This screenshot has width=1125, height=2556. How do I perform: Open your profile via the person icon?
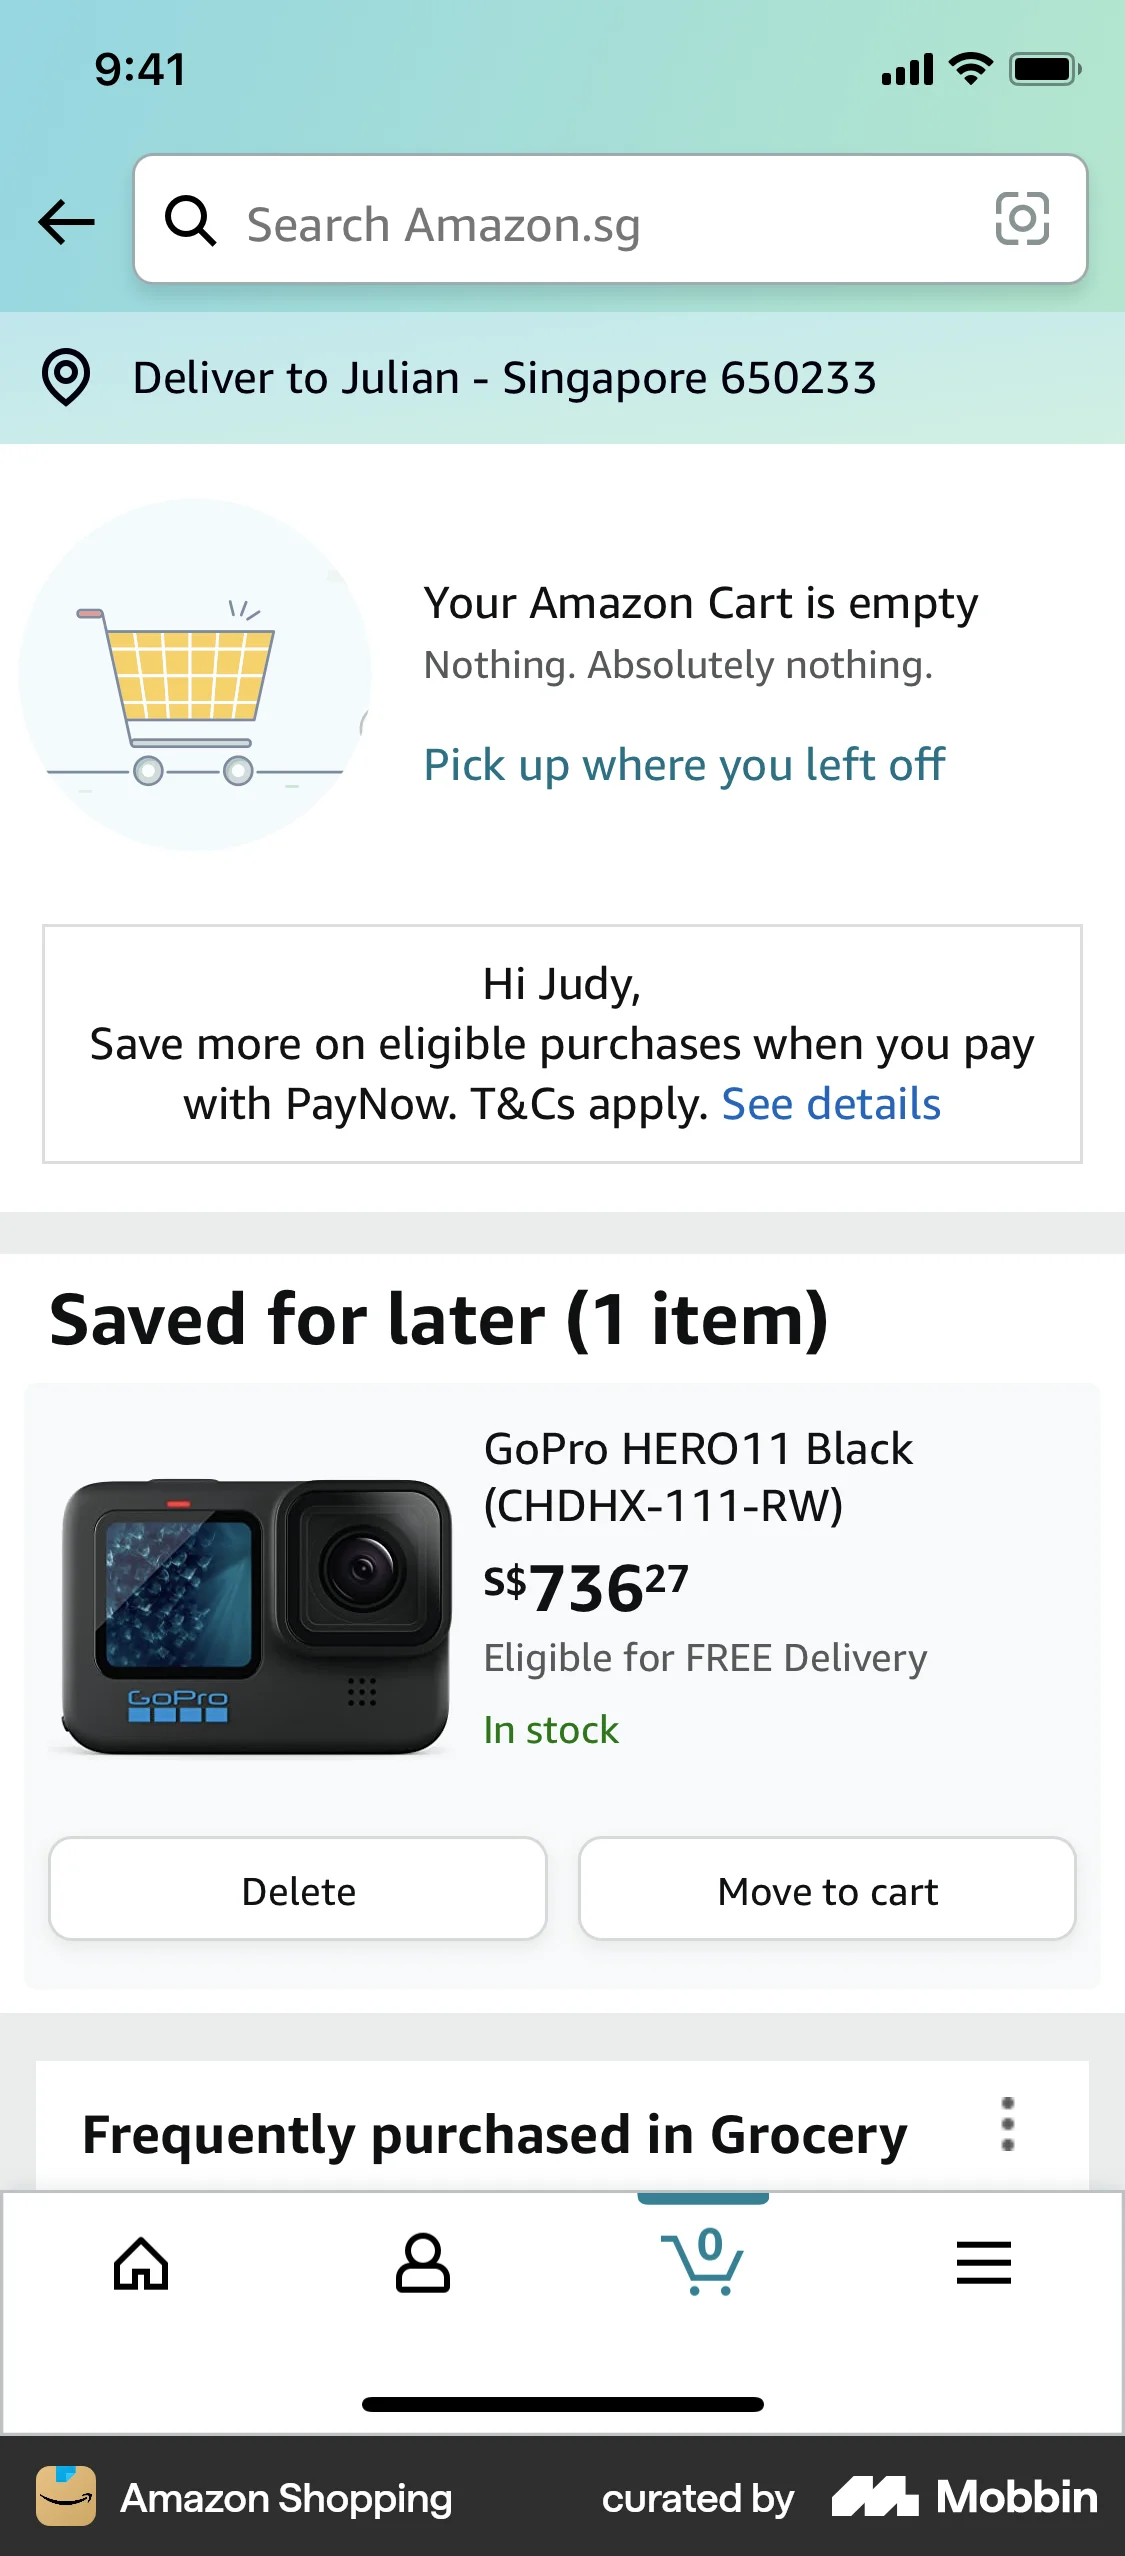[x=422, y=2267]
